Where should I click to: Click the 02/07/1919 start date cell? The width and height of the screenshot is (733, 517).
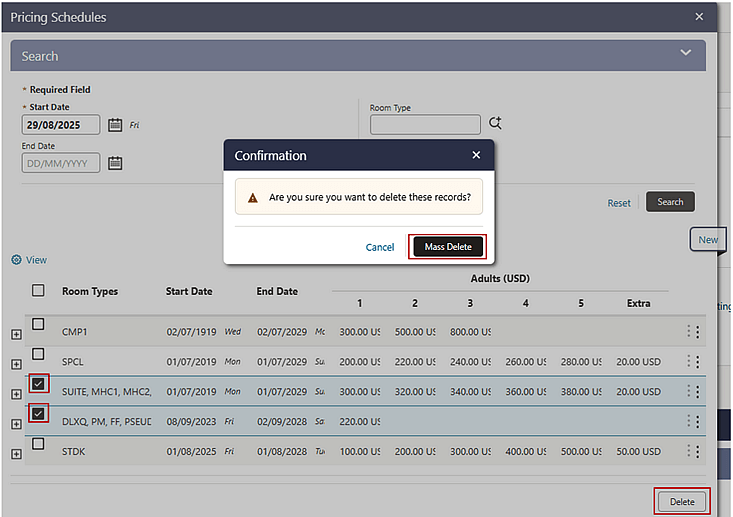tap(191, 332)
